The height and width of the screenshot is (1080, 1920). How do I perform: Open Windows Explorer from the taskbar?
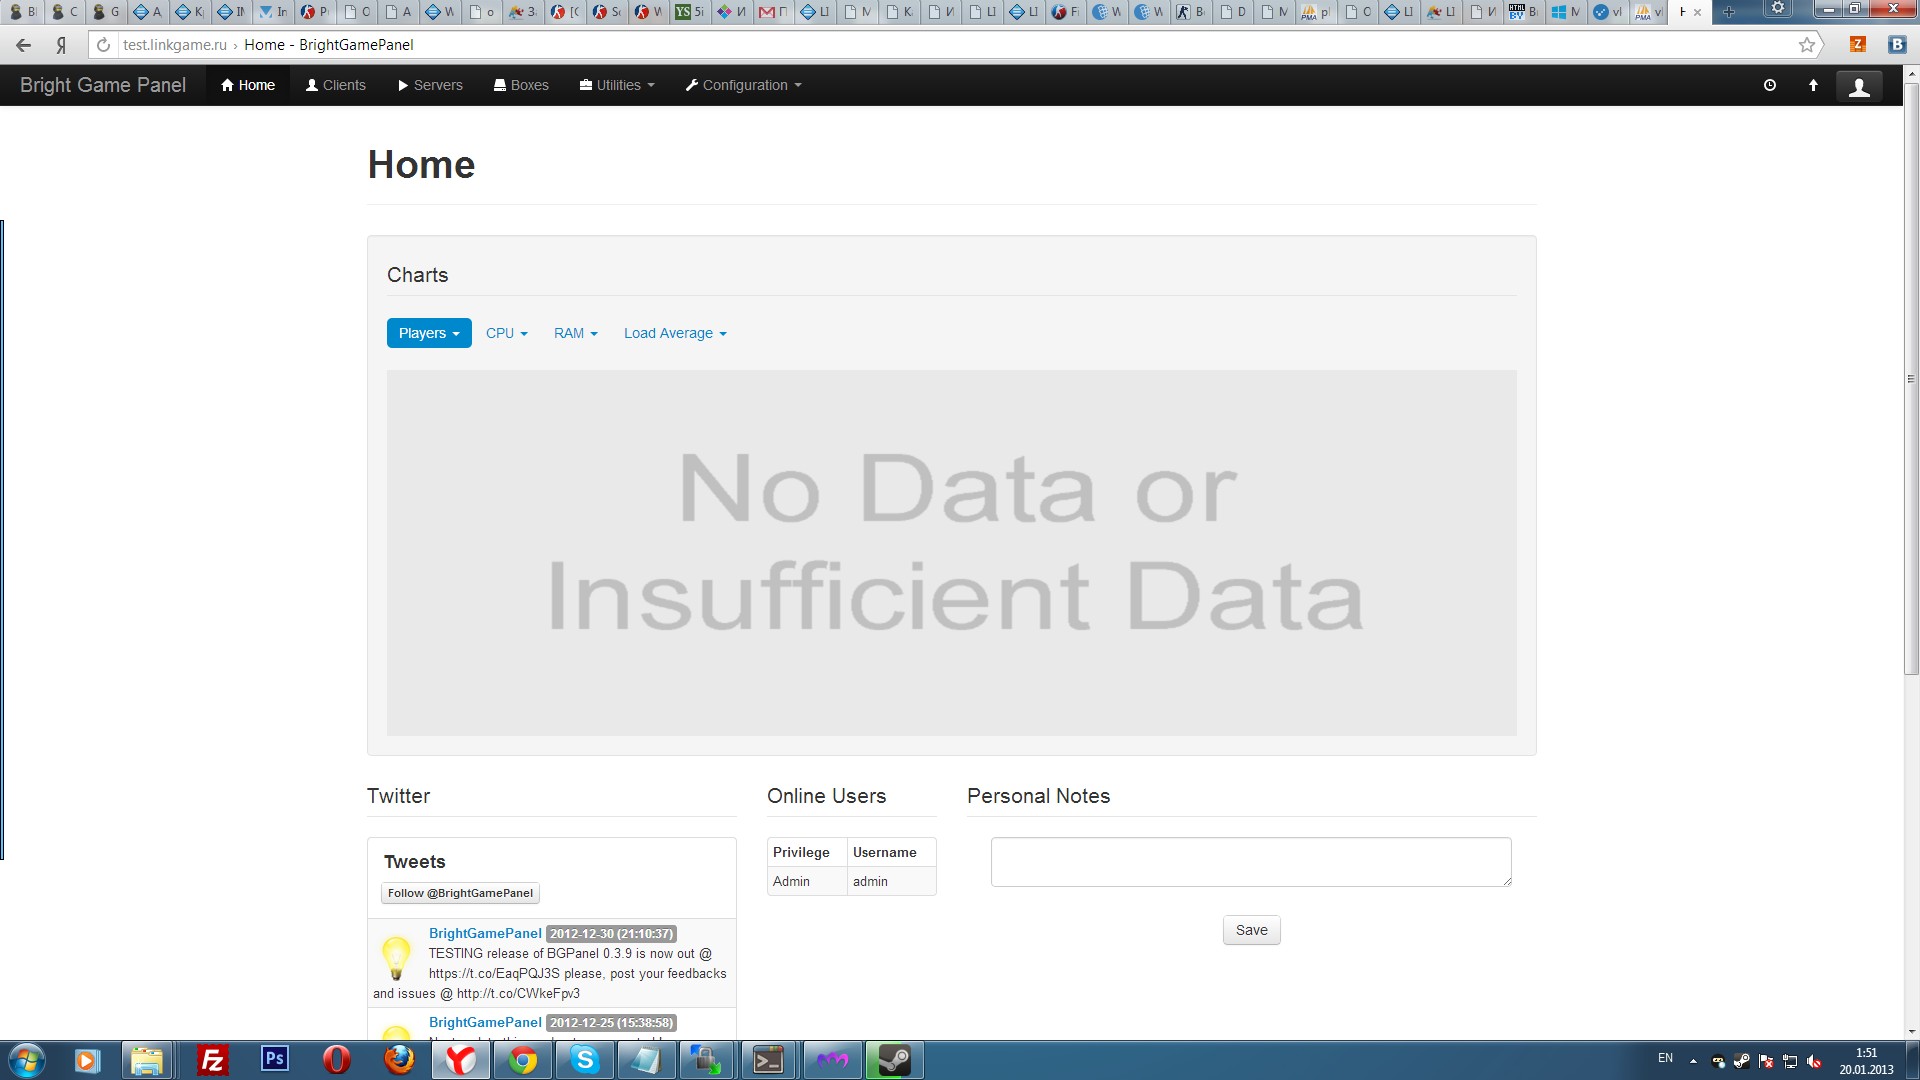(x=147, y=1060)
